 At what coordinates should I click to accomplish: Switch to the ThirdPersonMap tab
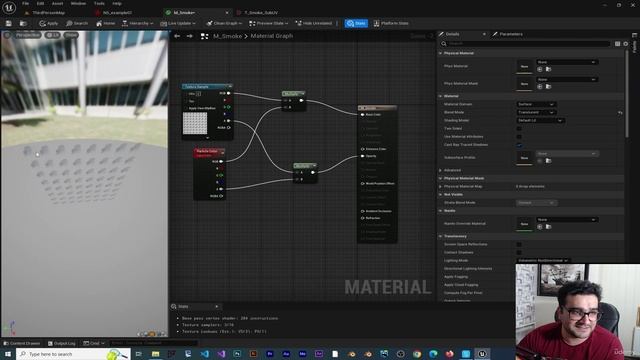tap(48, 13)
